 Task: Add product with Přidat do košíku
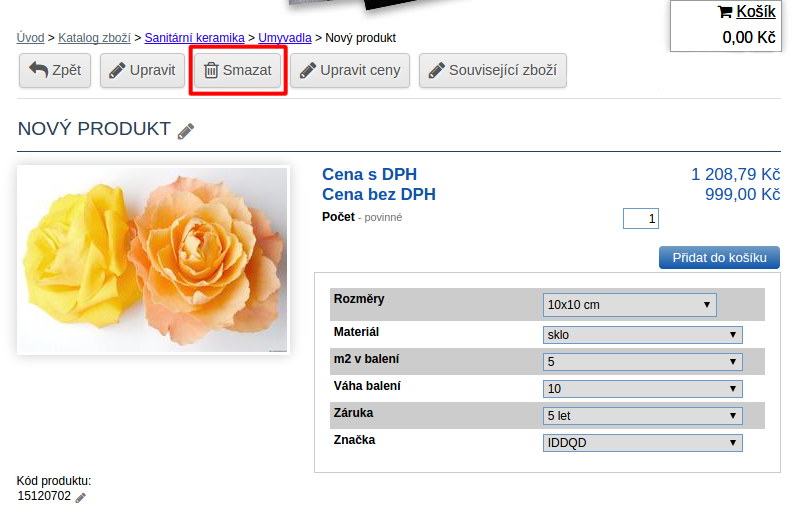pyautogui.click(x=718, y=257)
